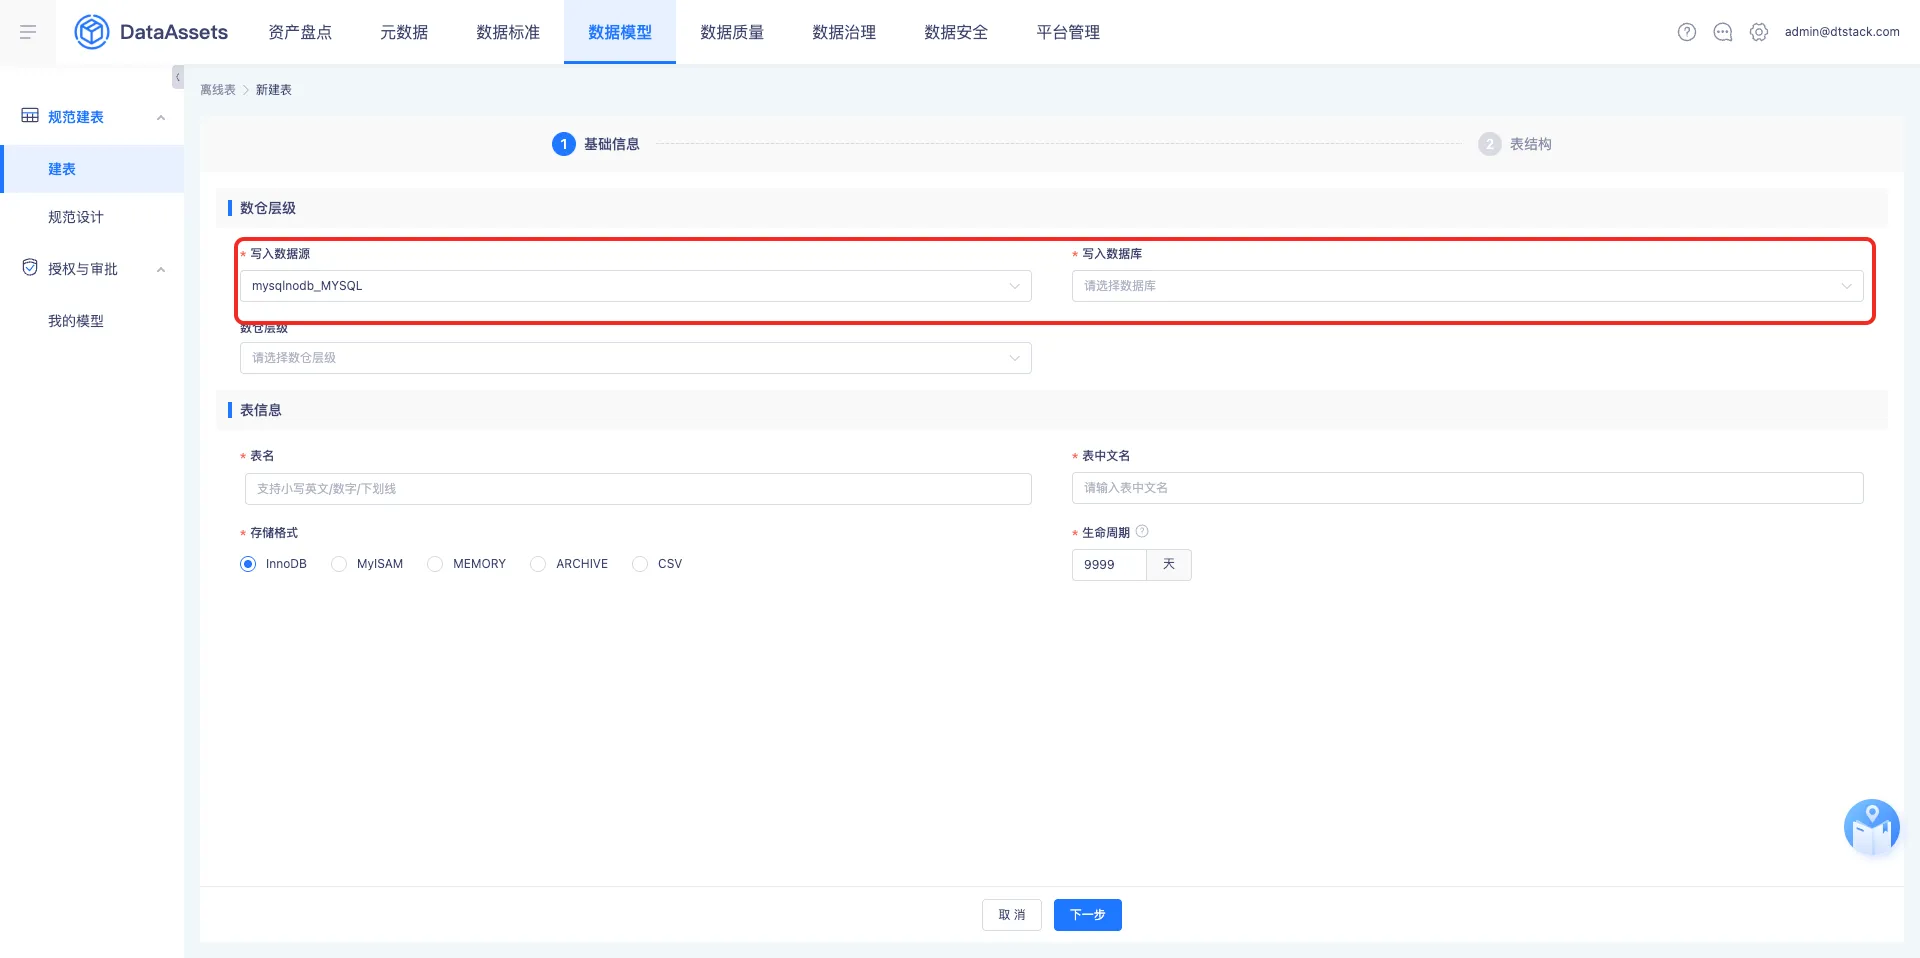
Task: Click the 下一步 button
Action: point(1088,915)
